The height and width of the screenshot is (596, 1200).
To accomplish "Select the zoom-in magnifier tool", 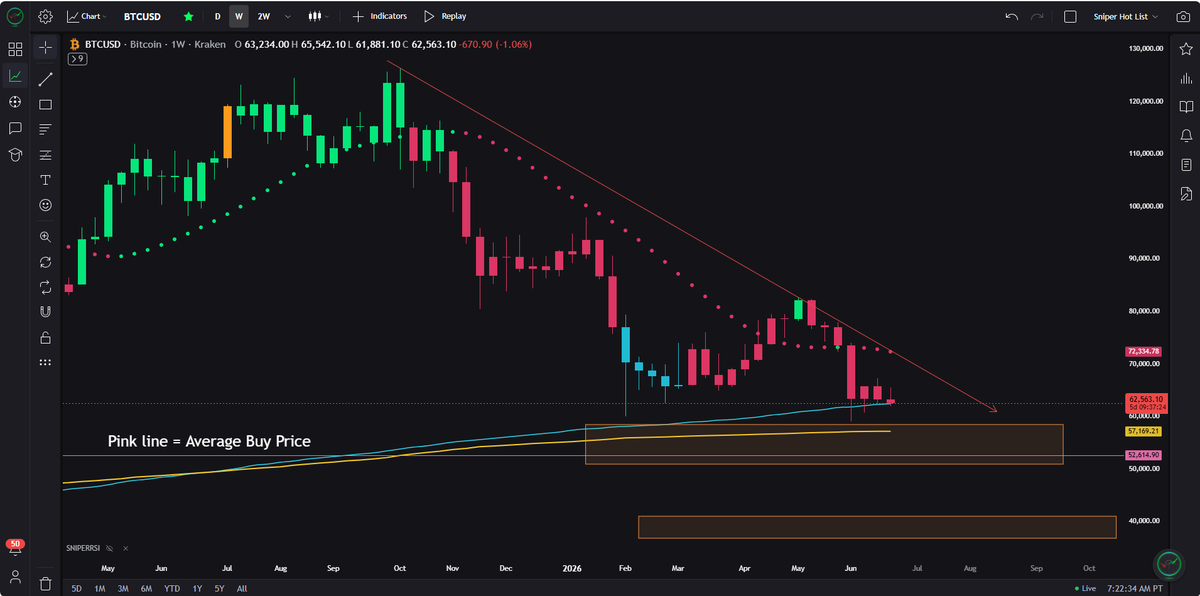I will pos(45,237).
